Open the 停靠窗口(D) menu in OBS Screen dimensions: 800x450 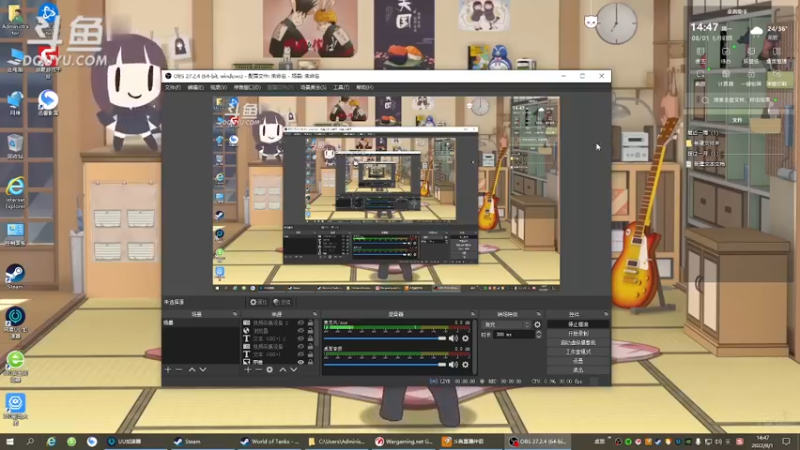247,87
